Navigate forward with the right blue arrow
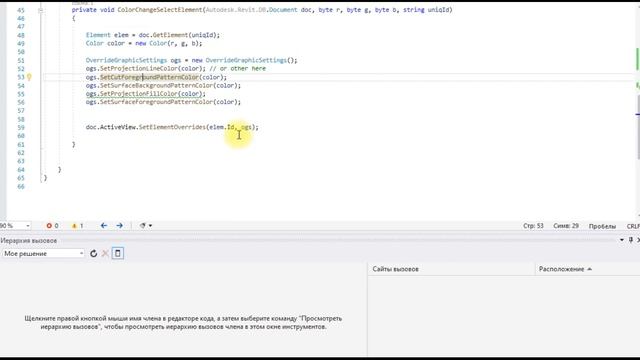The height and width of the screenshot is (360, 640). tap(119, 226)
